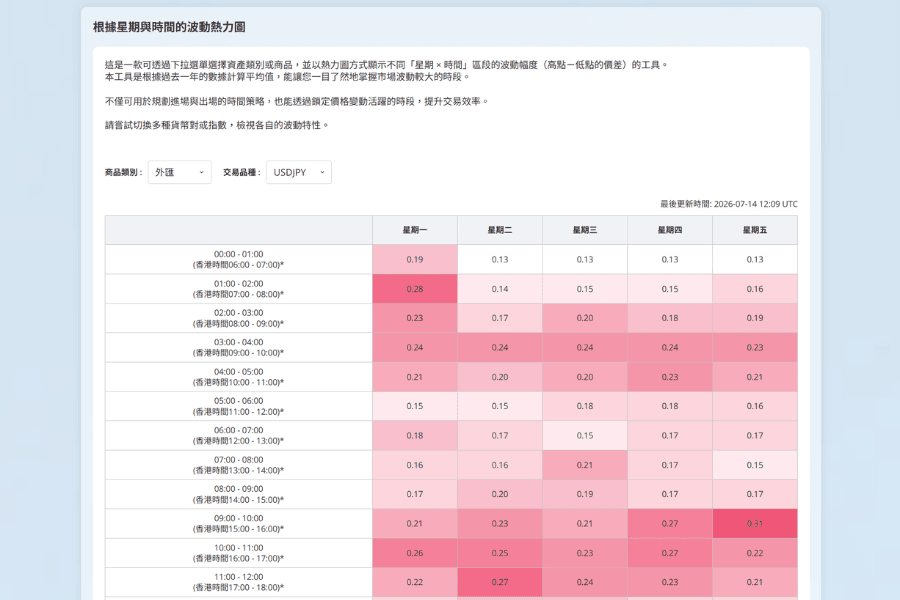Click Friday 09:00-10:00 cell value 0.31
Screen dimensions: 900x600
click(x=755, y=524)
